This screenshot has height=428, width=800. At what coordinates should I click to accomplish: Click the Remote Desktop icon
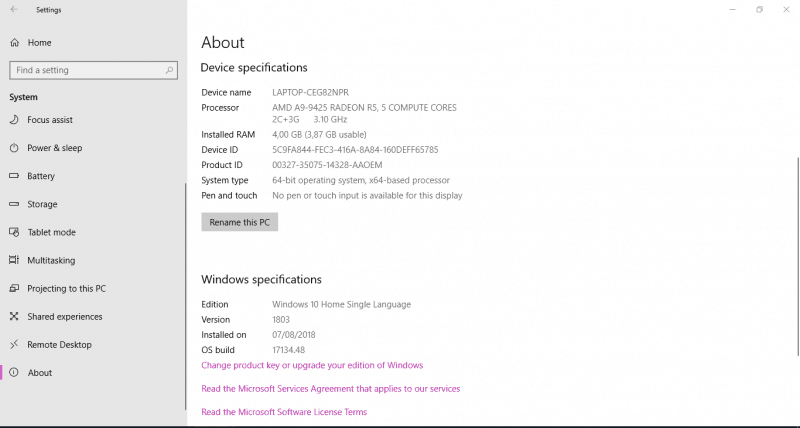(14, 344)
